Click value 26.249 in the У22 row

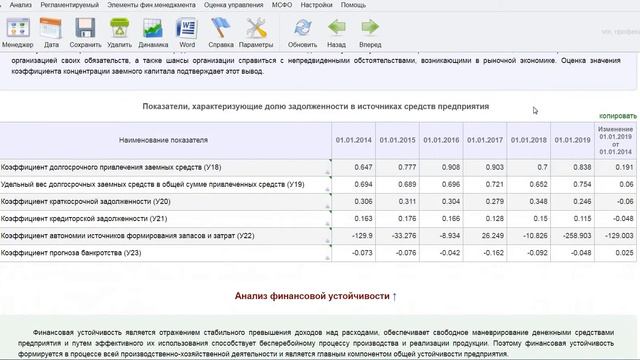(x=493, y=236)
